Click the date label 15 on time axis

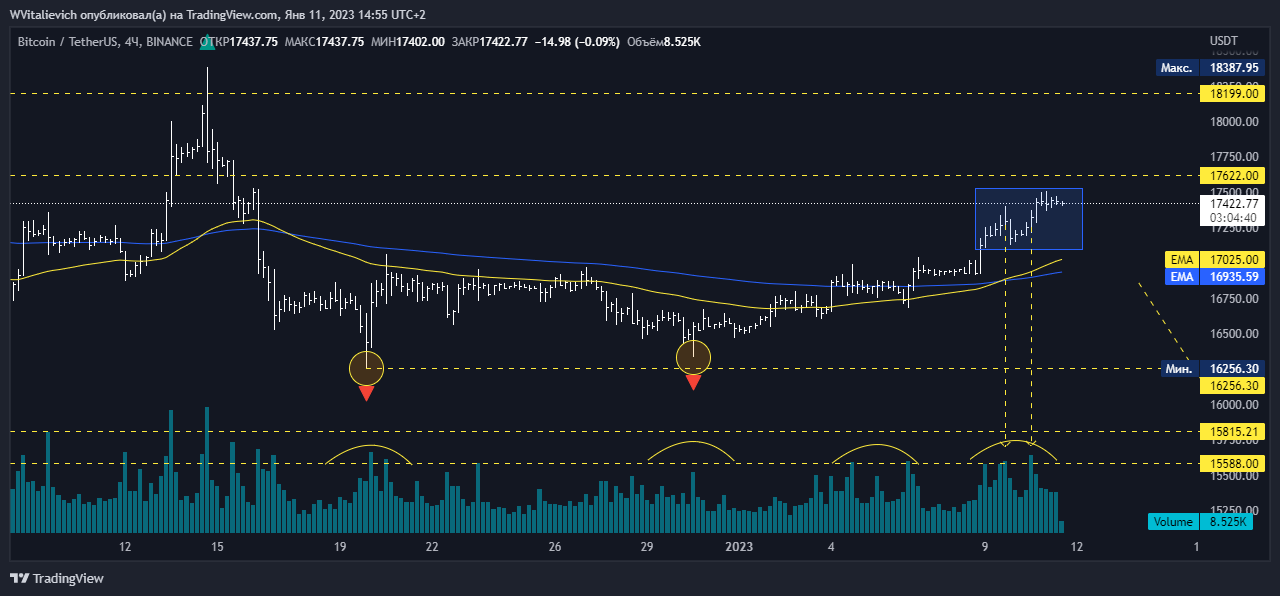click(x=217, y=547)
